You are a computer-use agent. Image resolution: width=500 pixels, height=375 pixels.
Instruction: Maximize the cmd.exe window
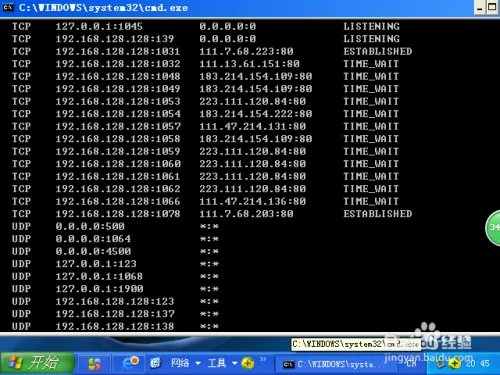tap(492, 8)
